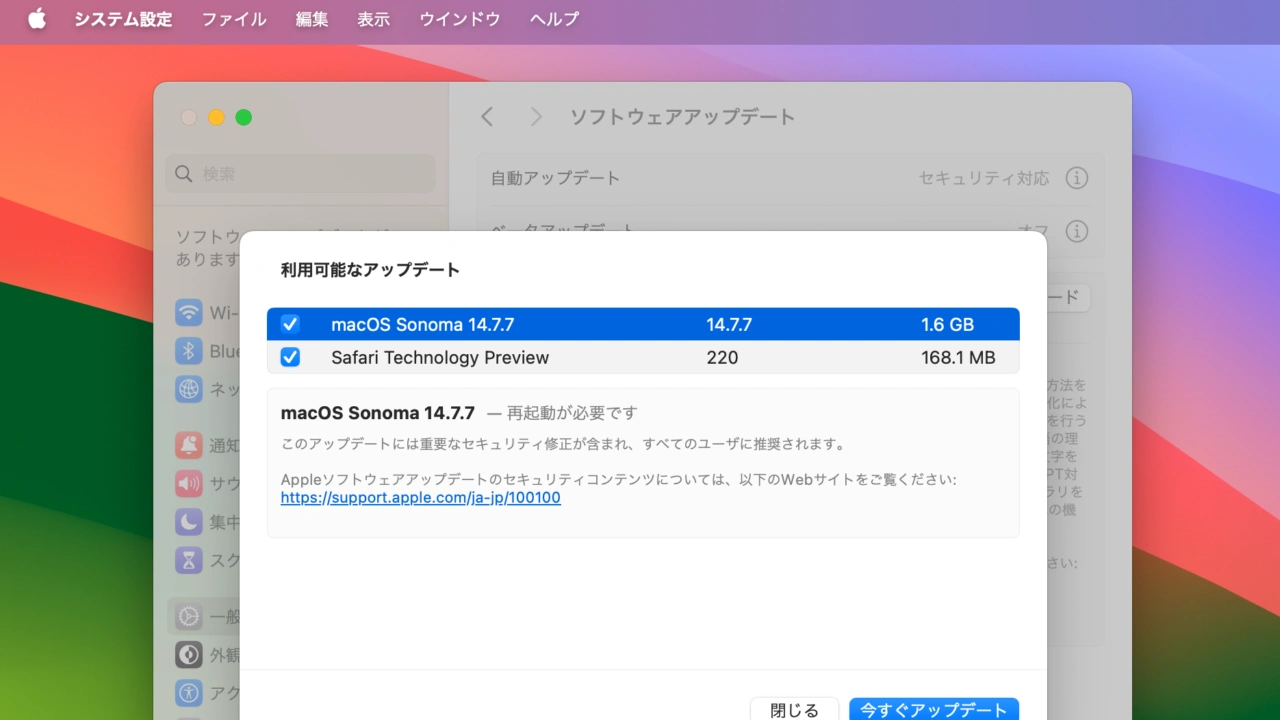This screenshot has width=1280, height=720.
Task: Open the Accessibility icon in the sidebar
Action: click(189, 692)
